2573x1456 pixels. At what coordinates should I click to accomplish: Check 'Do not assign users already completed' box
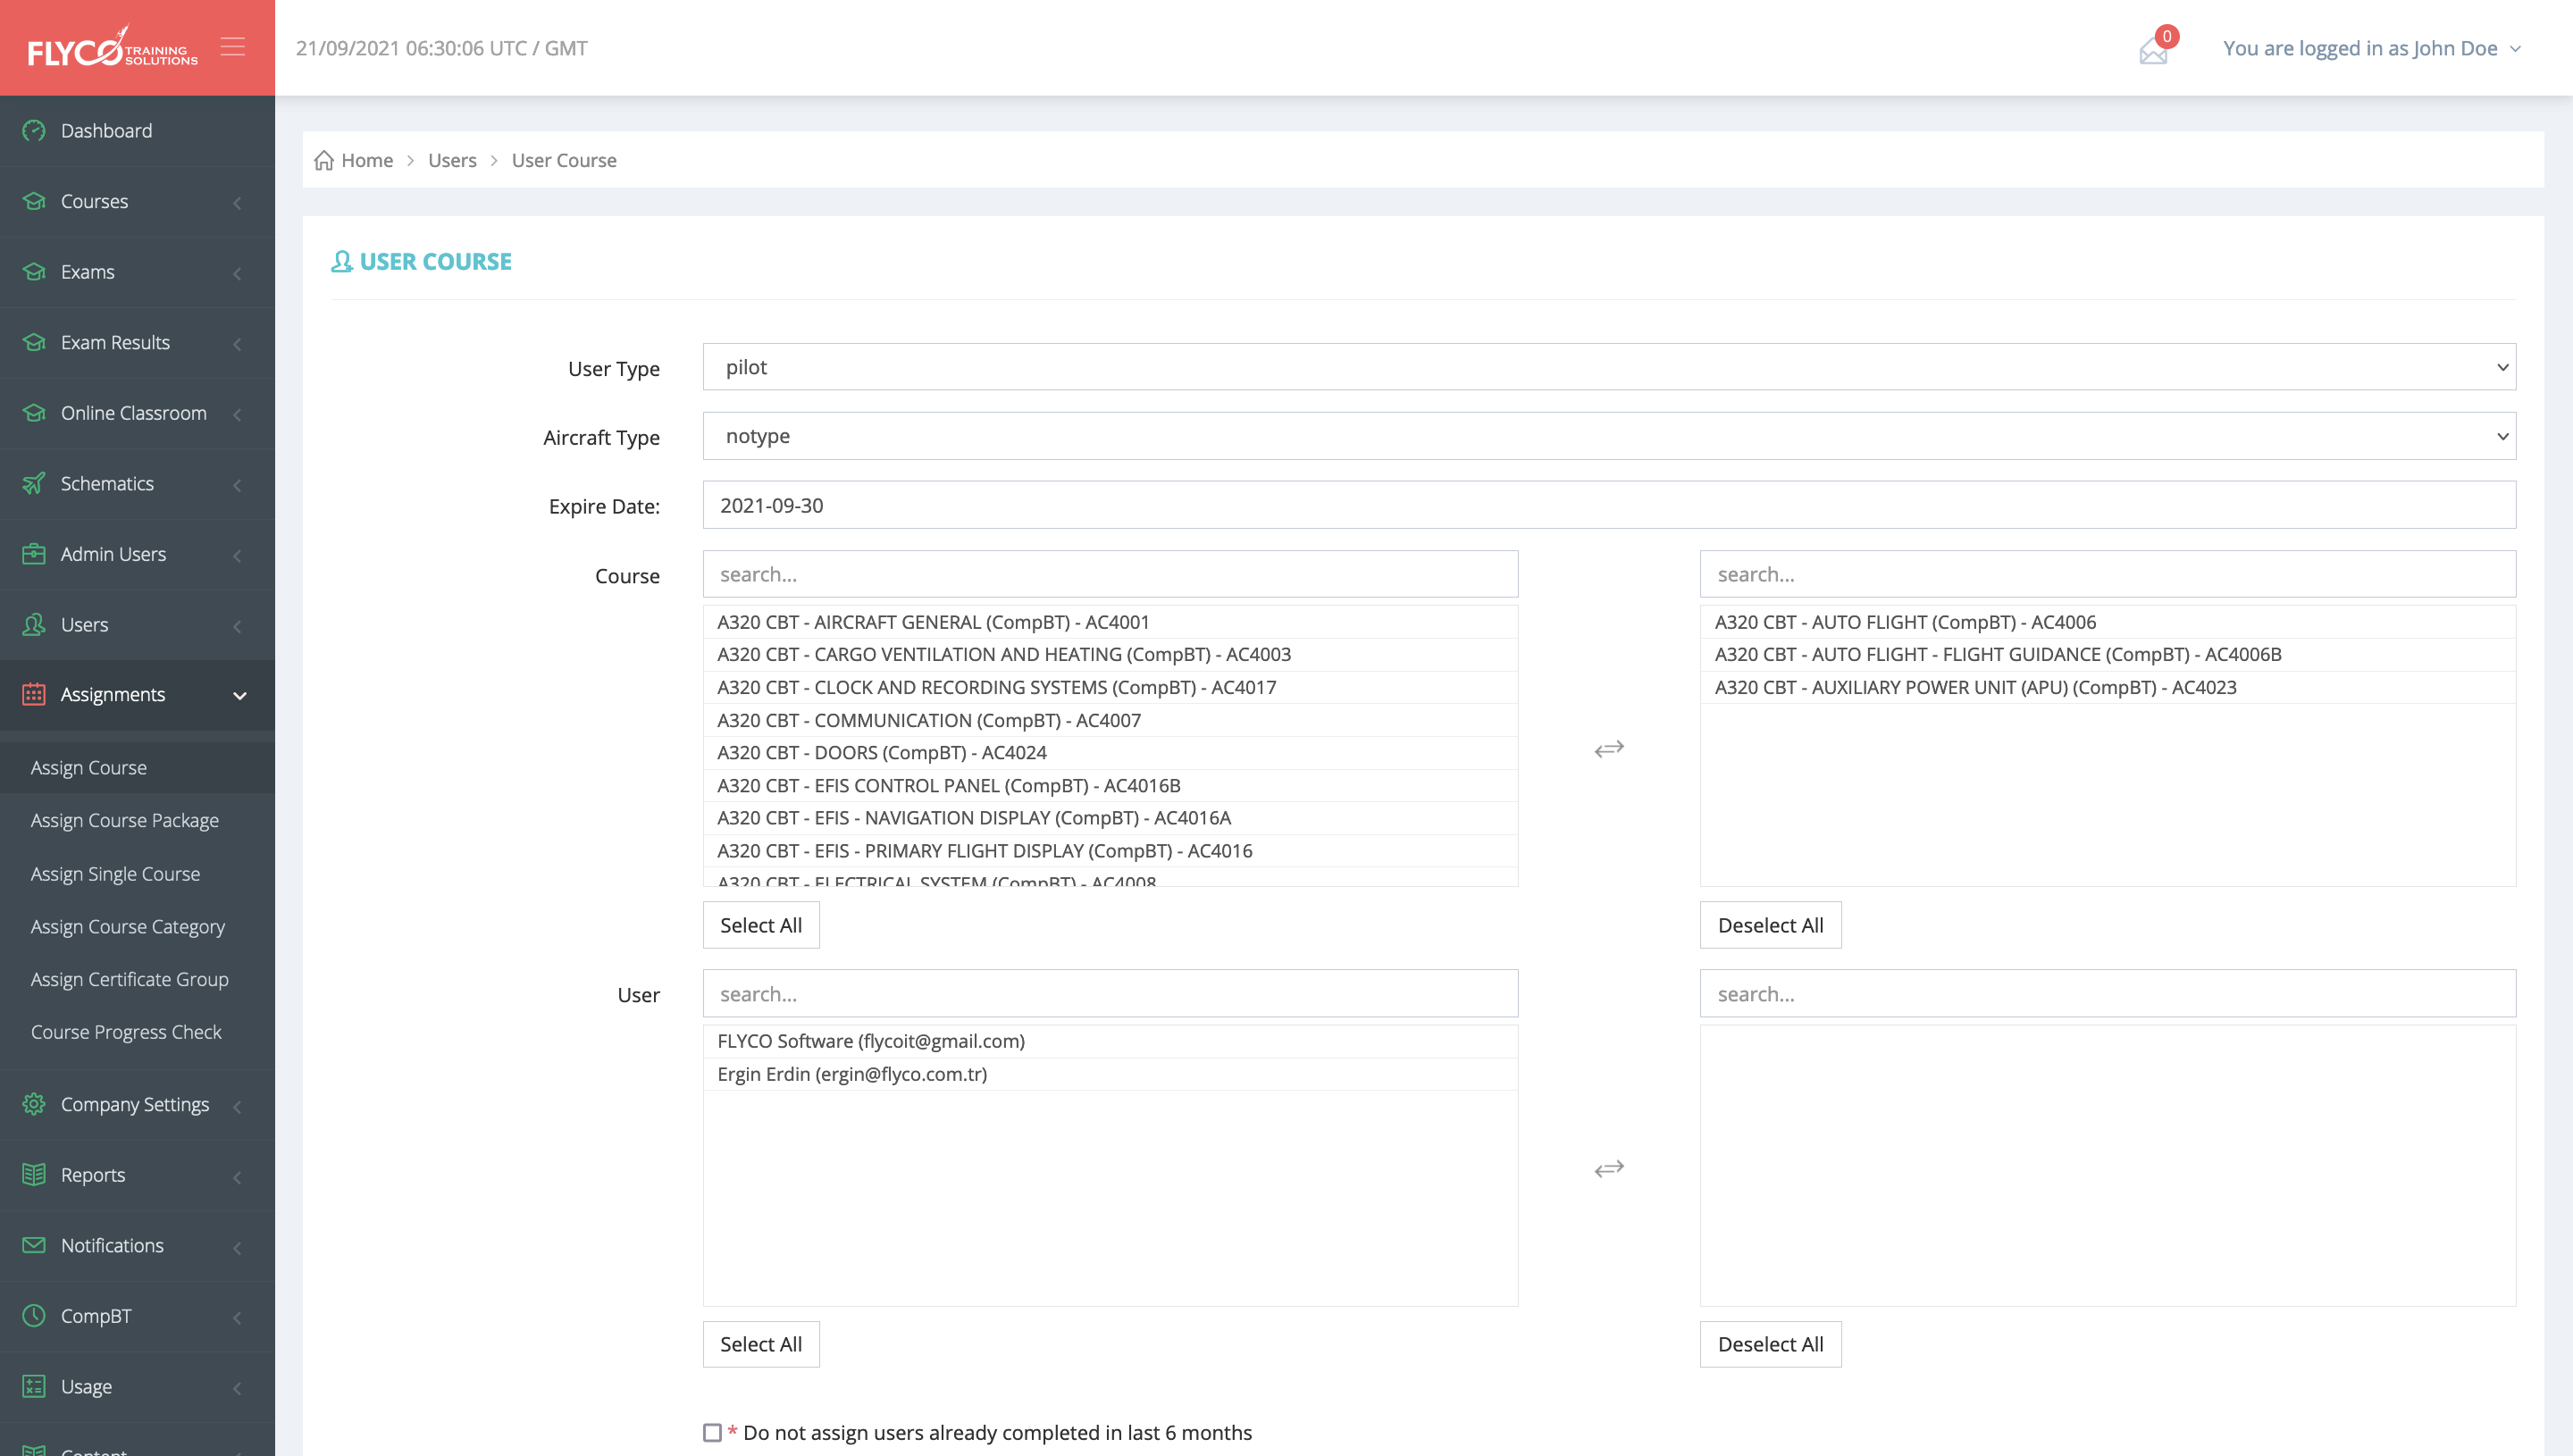click(x=712, y=1433)
